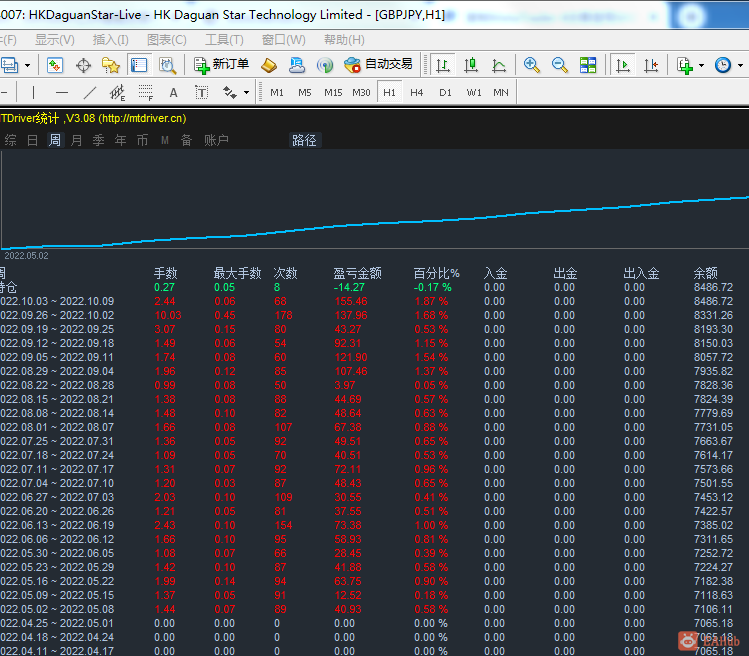
Task: Set timeframe to M30
Action: [361, 92]
